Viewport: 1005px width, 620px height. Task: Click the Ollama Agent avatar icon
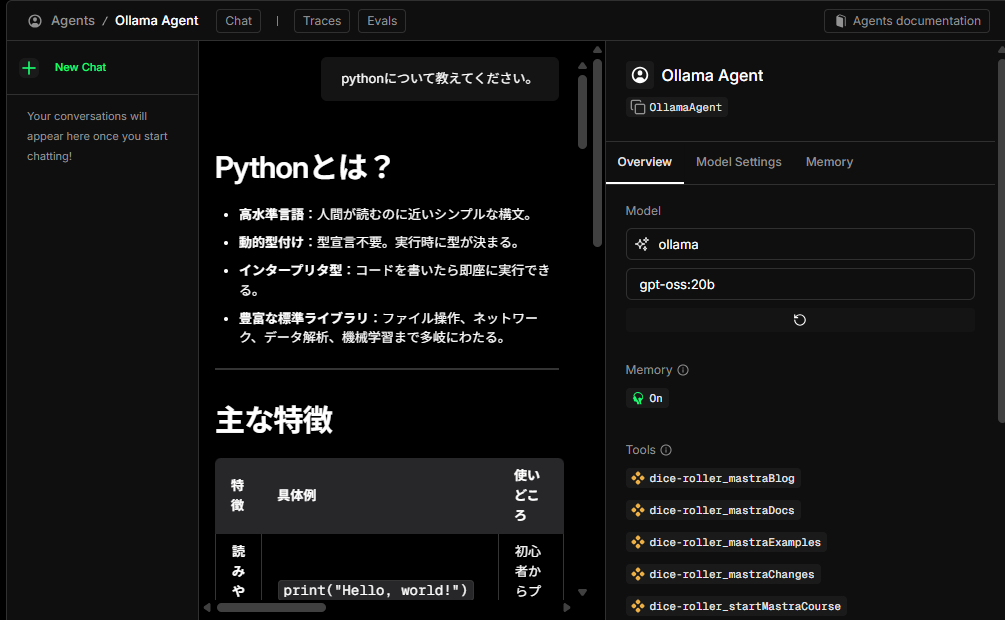pos(640,75)
